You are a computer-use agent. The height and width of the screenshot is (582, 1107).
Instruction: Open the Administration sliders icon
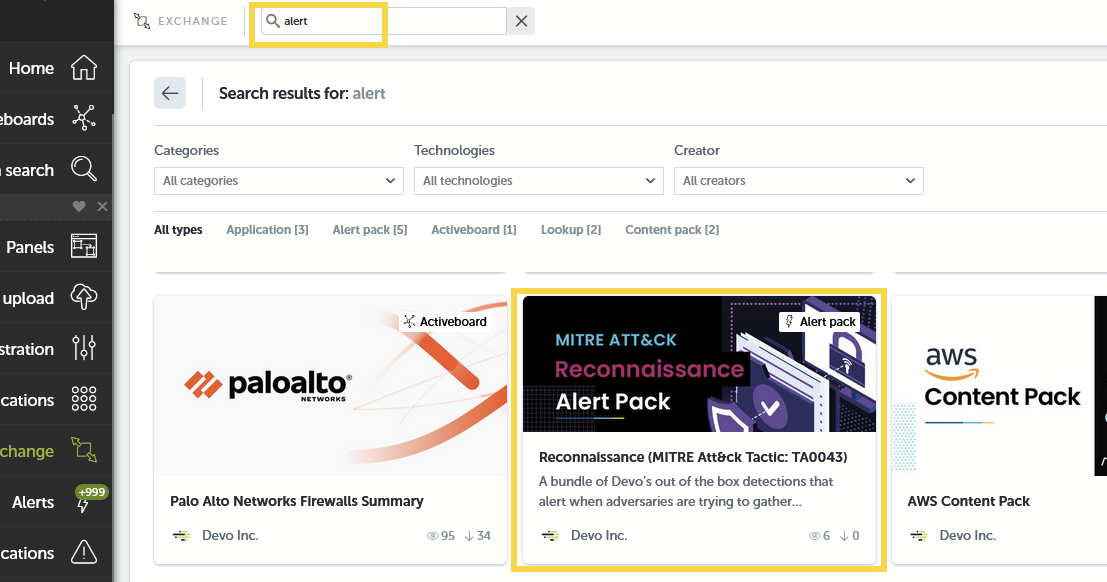coord(83,348)
